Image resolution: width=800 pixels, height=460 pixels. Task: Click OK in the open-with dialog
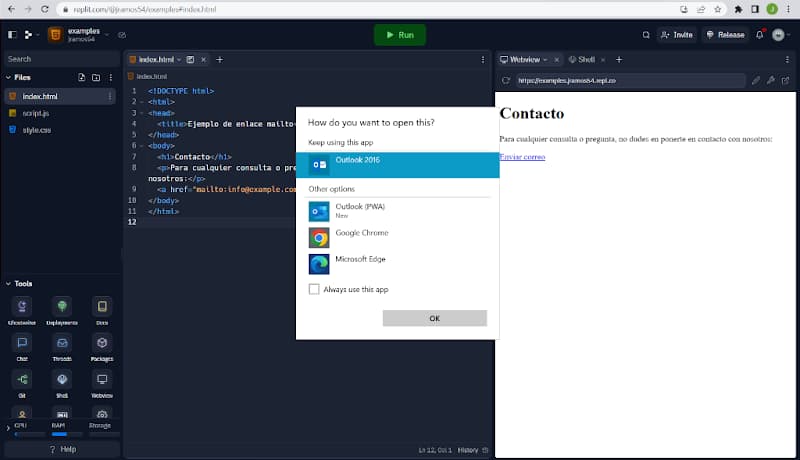click(435, 318)
